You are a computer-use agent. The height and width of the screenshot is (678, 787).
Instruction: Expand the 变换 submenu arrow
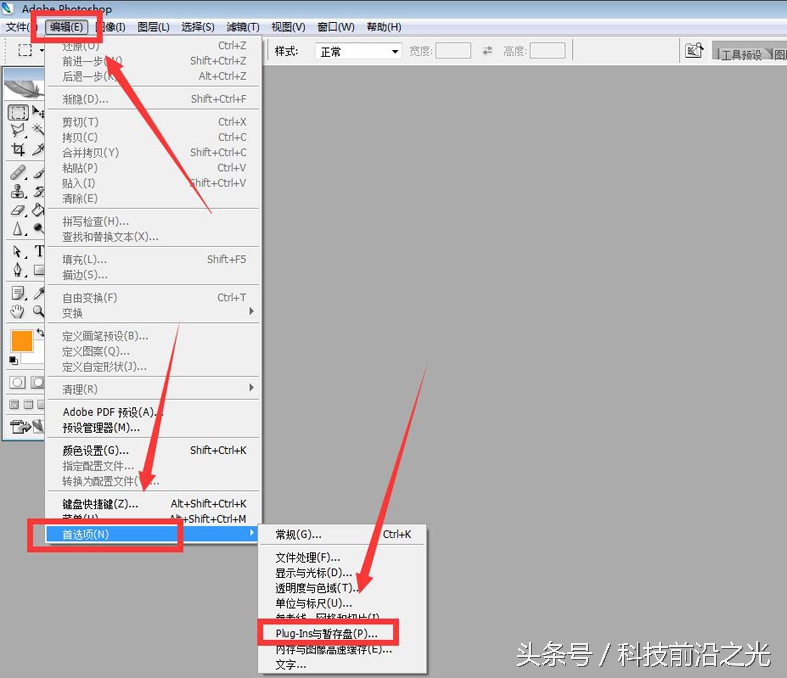tap(251, 312)
